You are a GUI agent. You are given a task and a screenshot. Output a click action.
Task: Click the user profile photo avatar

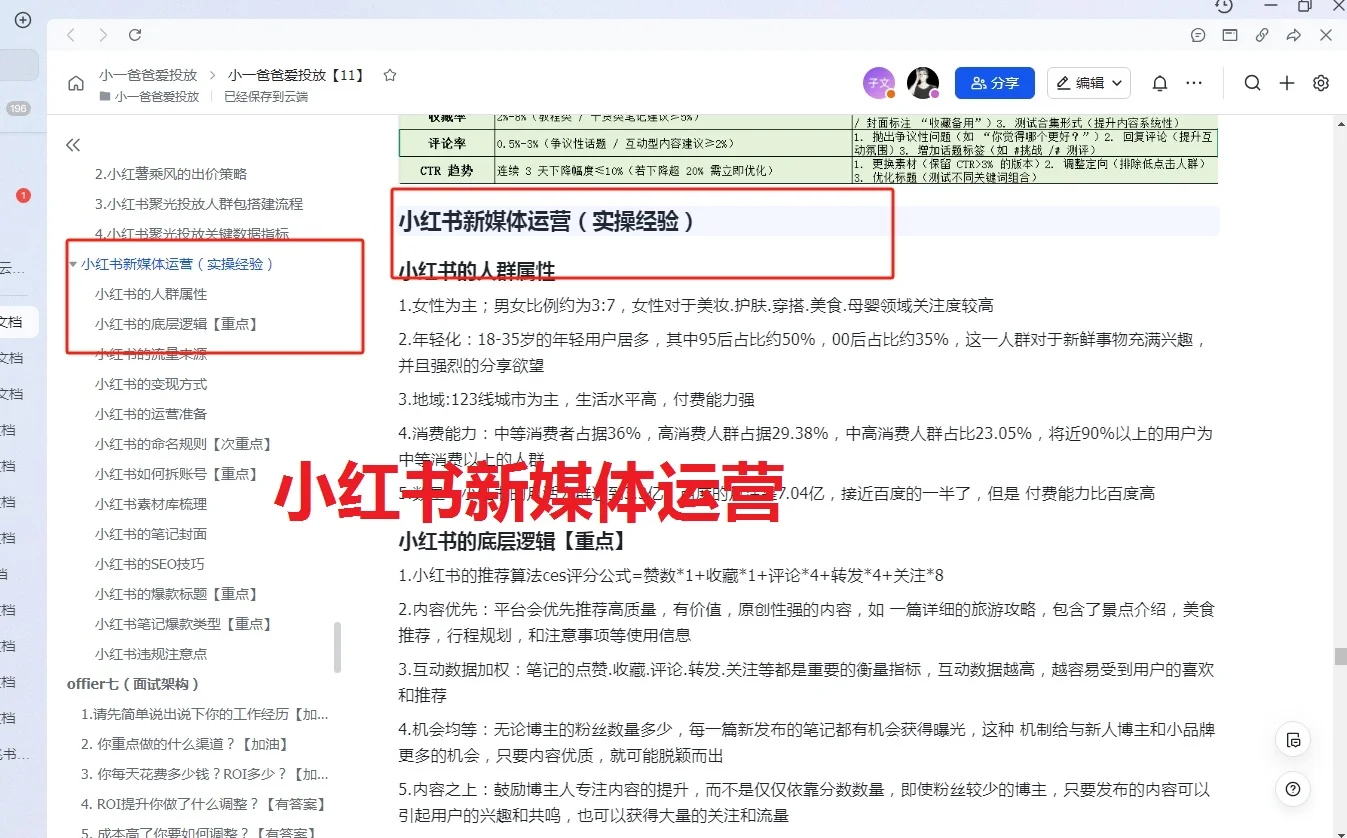[922, 83]
